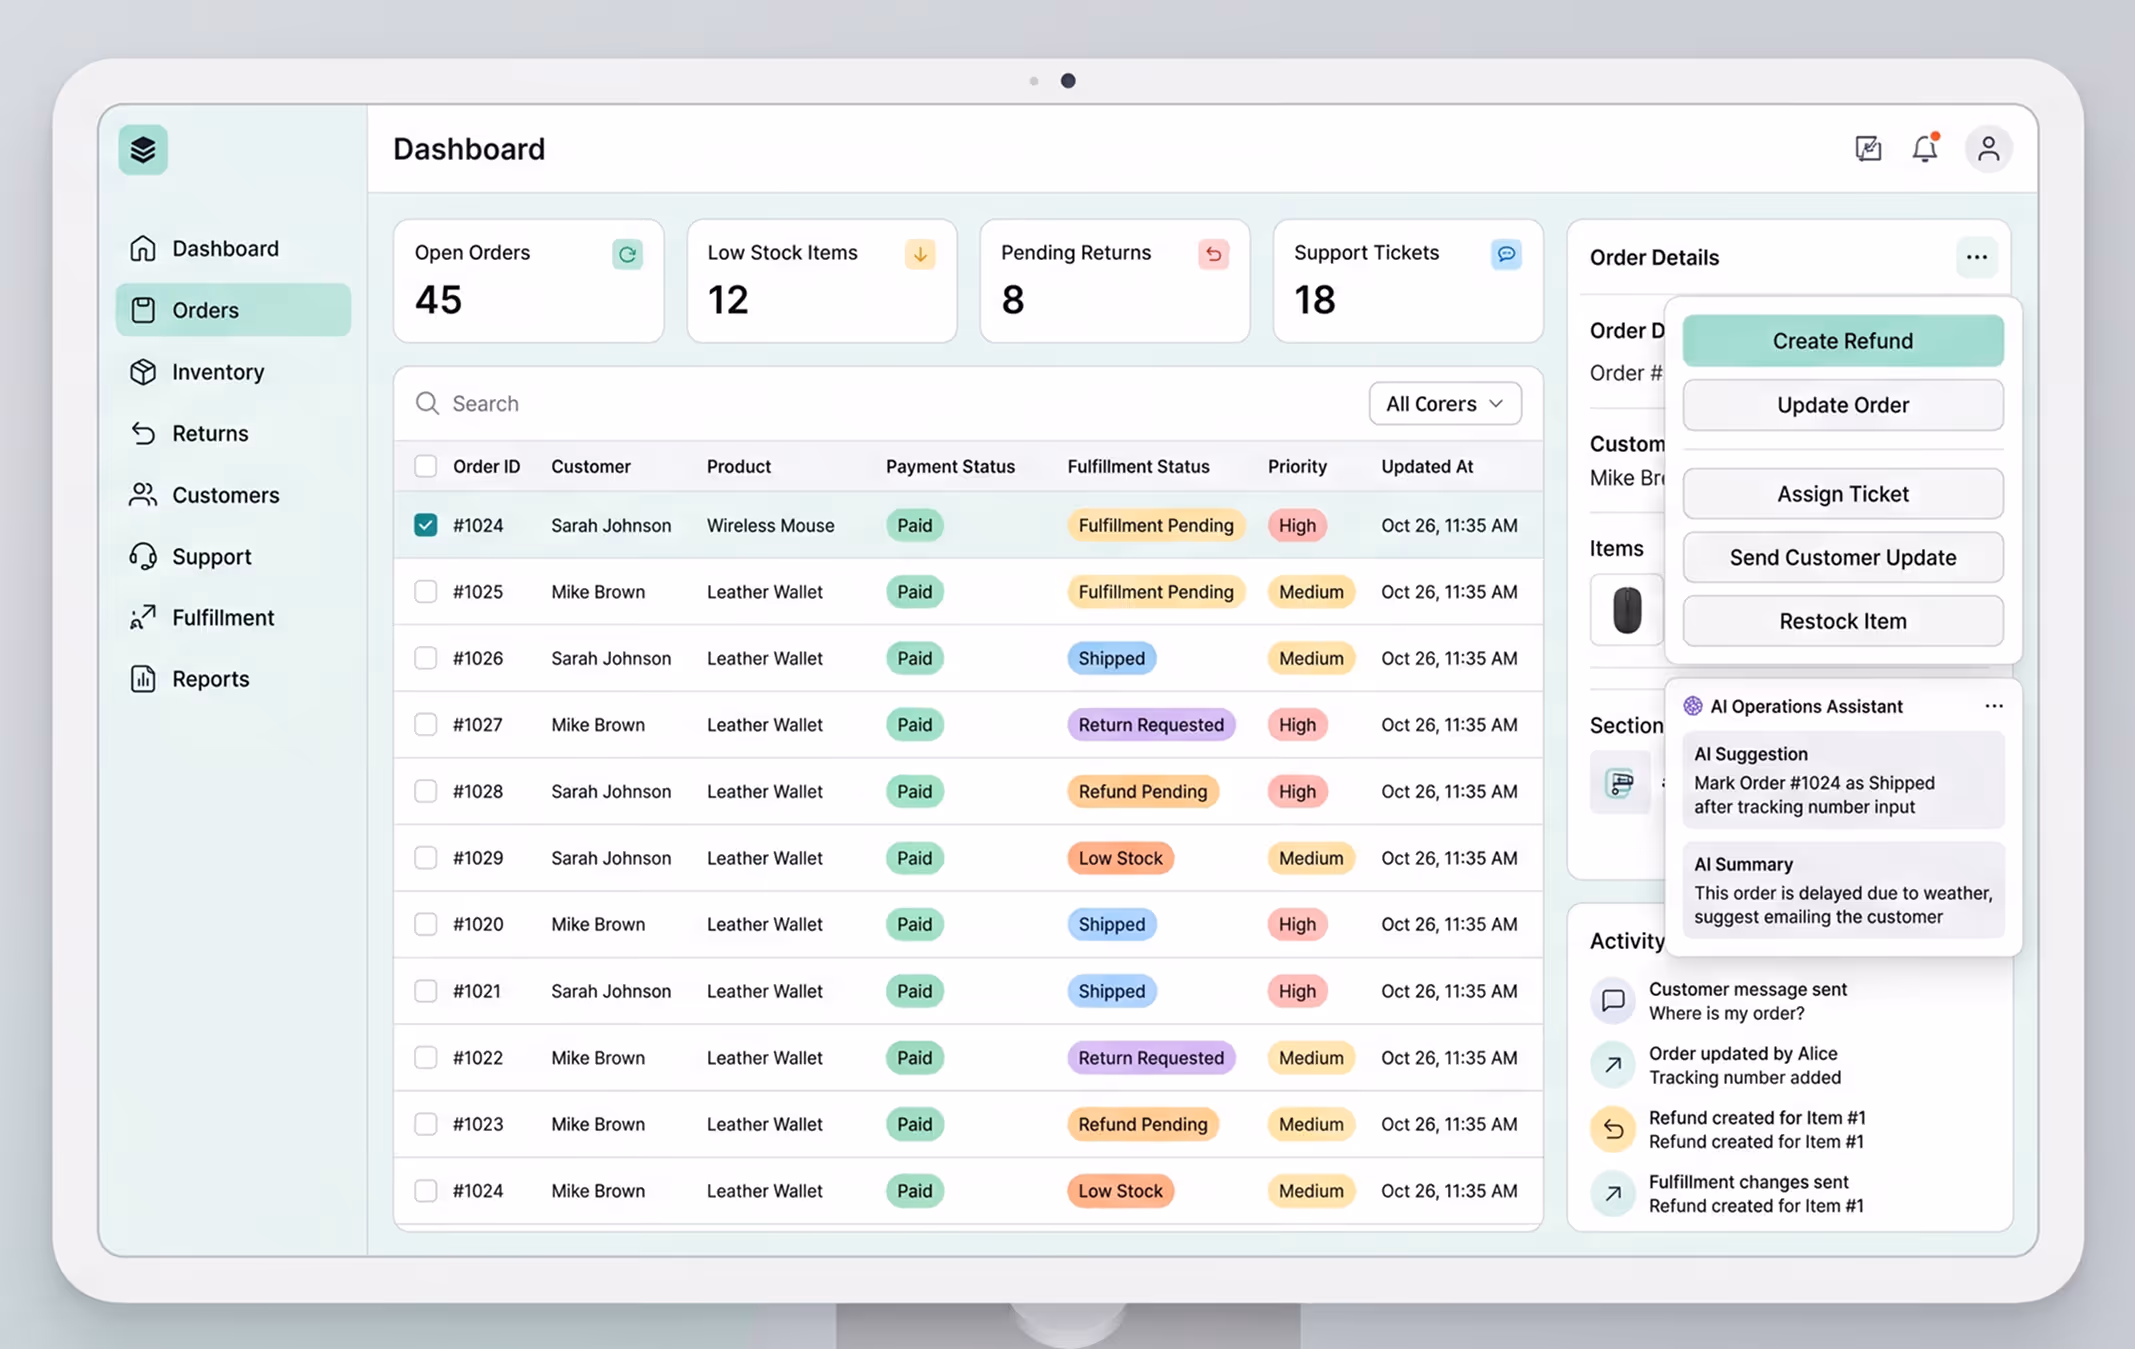This screenshot has width=2135, height=1349.
Task: Check the order #1027 checkbox
Action: click(x=425, y=725)
